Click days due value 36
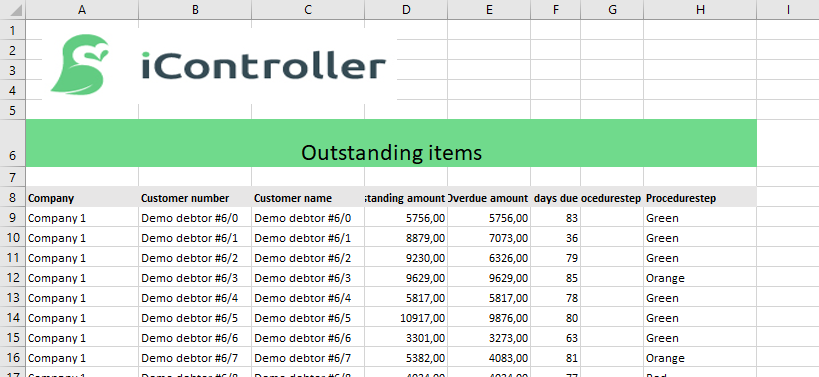 555,238
